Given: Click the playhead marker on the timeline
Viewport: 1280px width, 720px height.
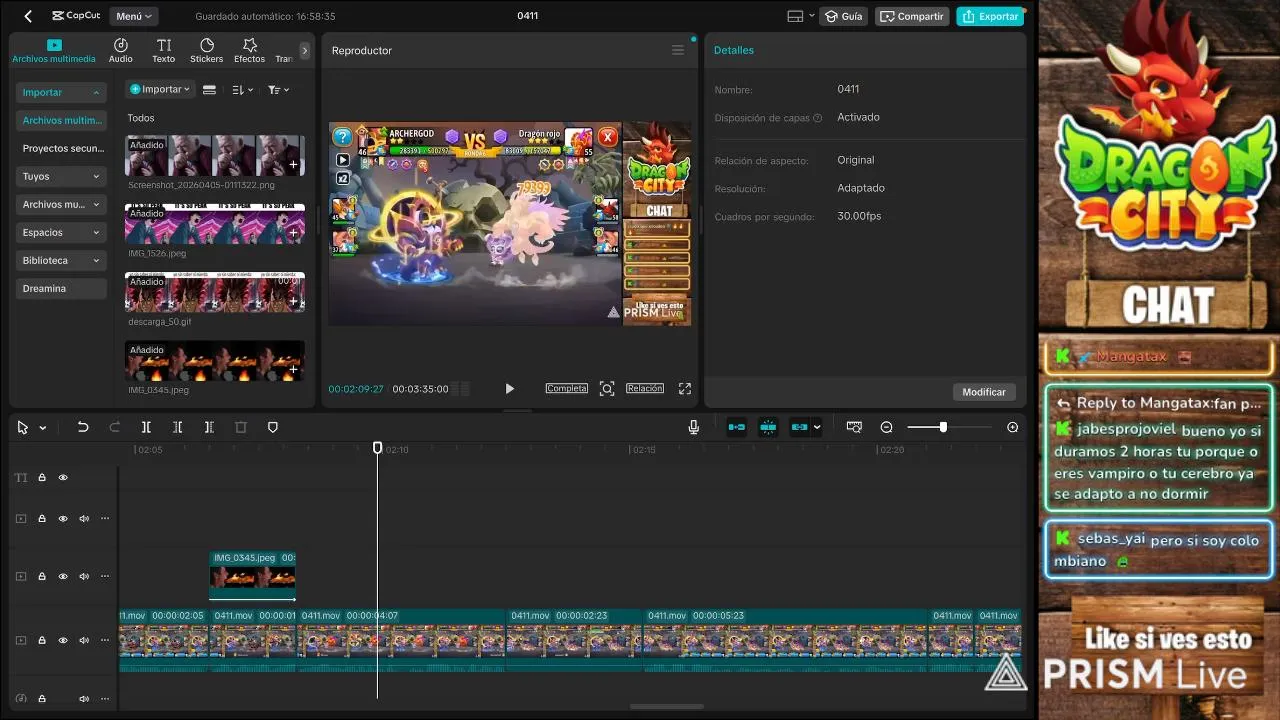Looking at the screenshot, I should point(378,448).
